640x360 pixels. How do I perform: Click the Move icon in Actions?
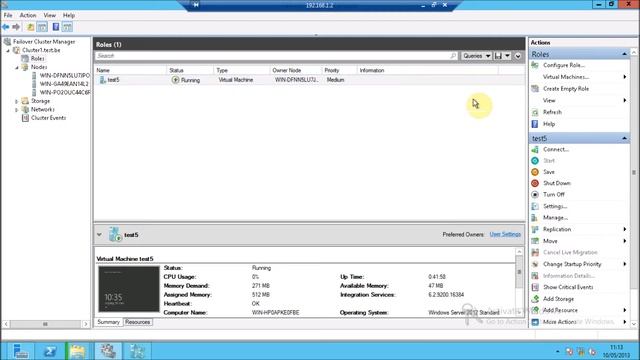pyautogui.click(x=535, y=241)
